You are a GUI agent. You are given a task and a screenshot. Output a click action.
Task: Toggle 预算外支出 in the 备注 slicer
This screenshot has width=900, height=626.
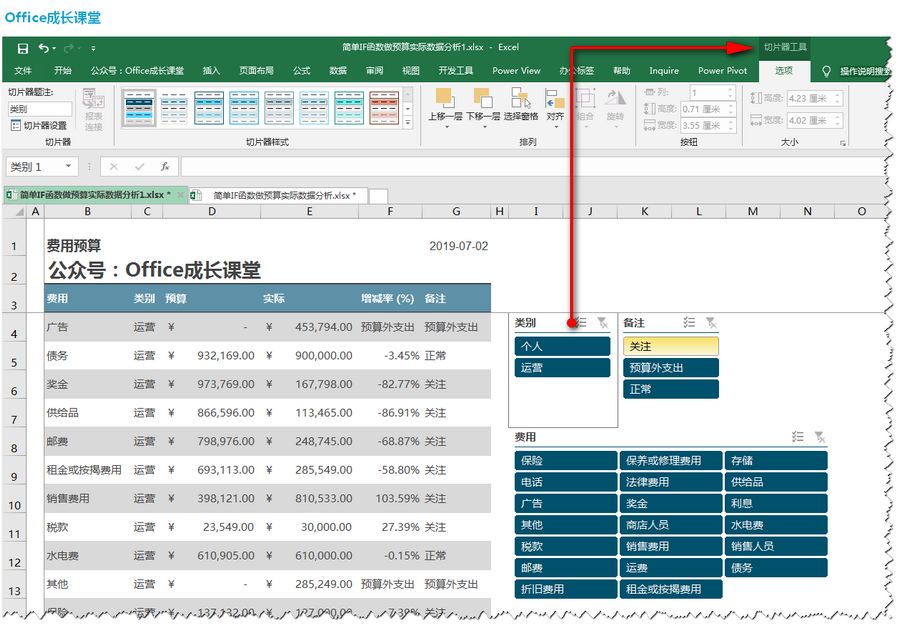coord(670,368)
